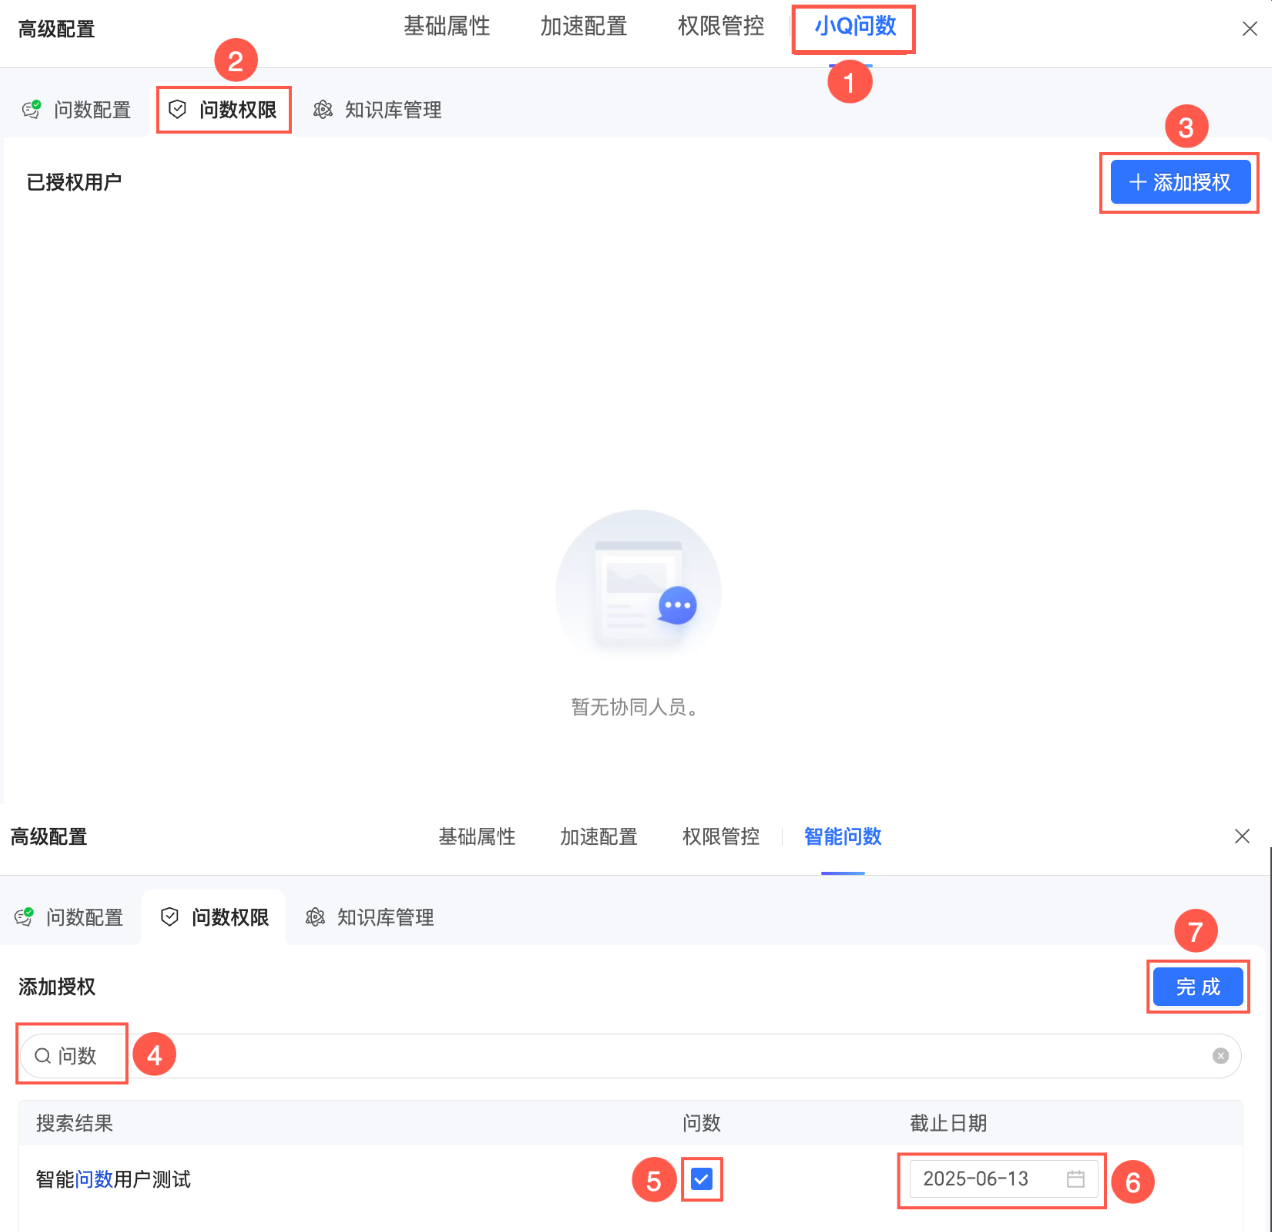The width and height of the screenshot is (1272, 1232).
Task: Open 权限管控 tab in lower panel
Action: (x=721, y=837)
